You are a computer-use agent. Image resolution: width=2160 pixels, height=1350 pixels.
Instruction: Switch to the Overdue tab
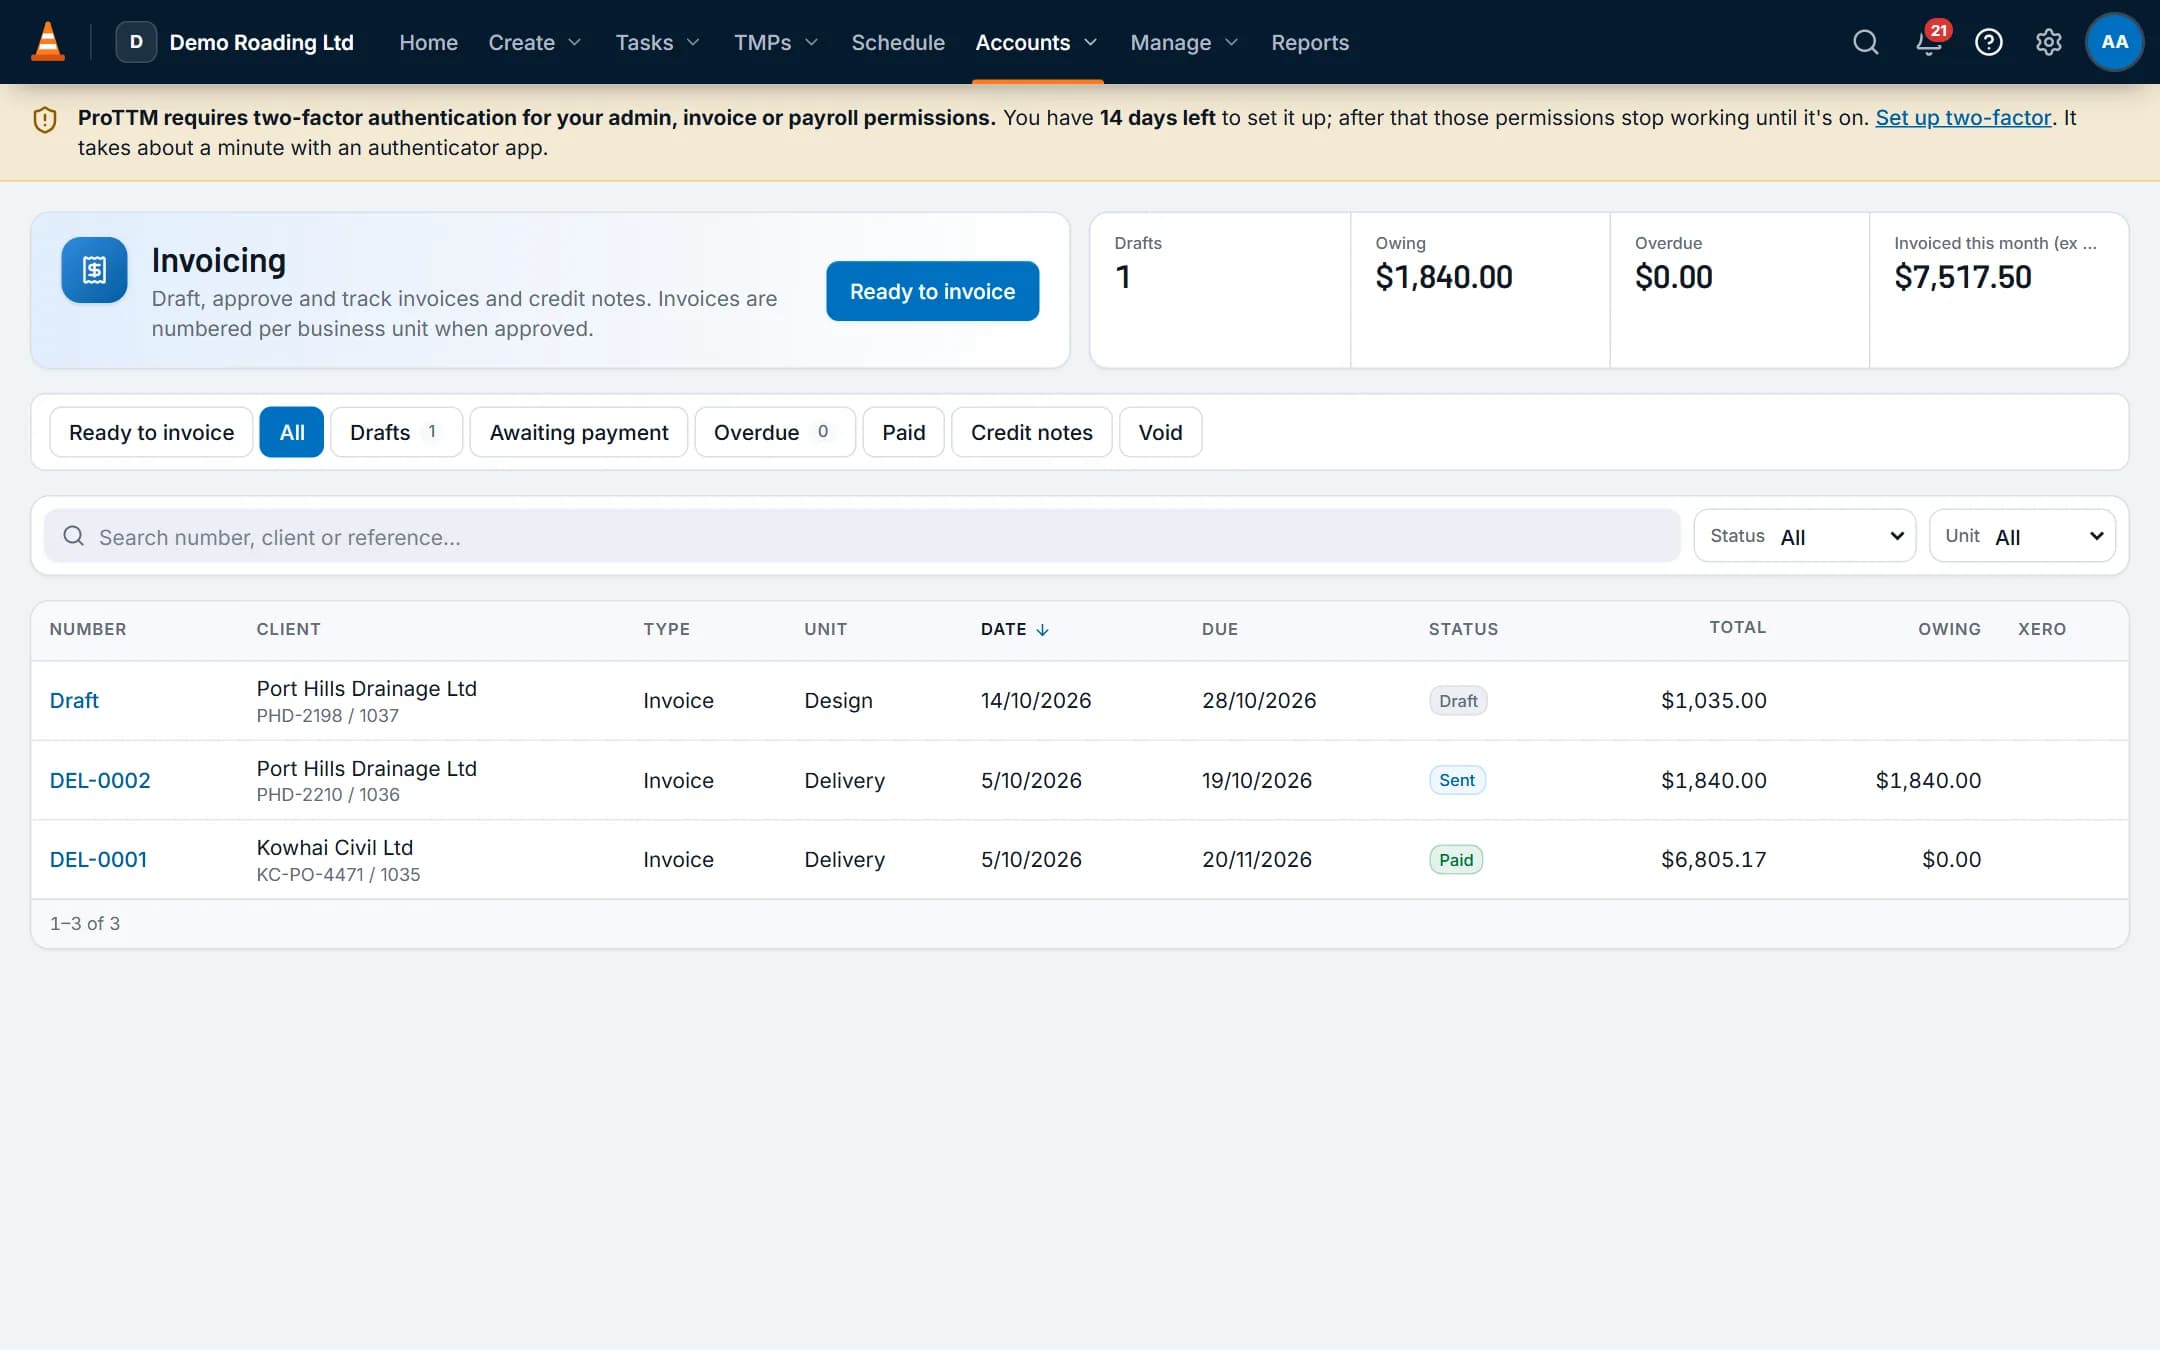(775, 432)
